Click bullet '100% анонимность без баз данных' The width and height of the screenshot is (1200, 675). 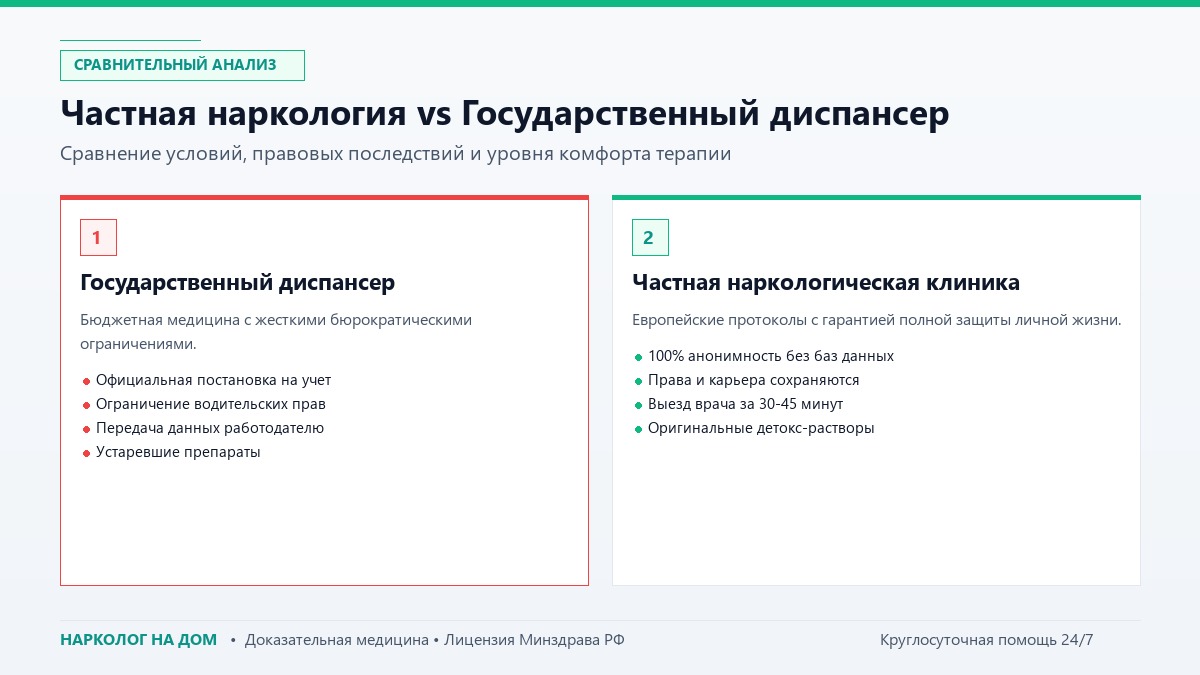(771, 356)
